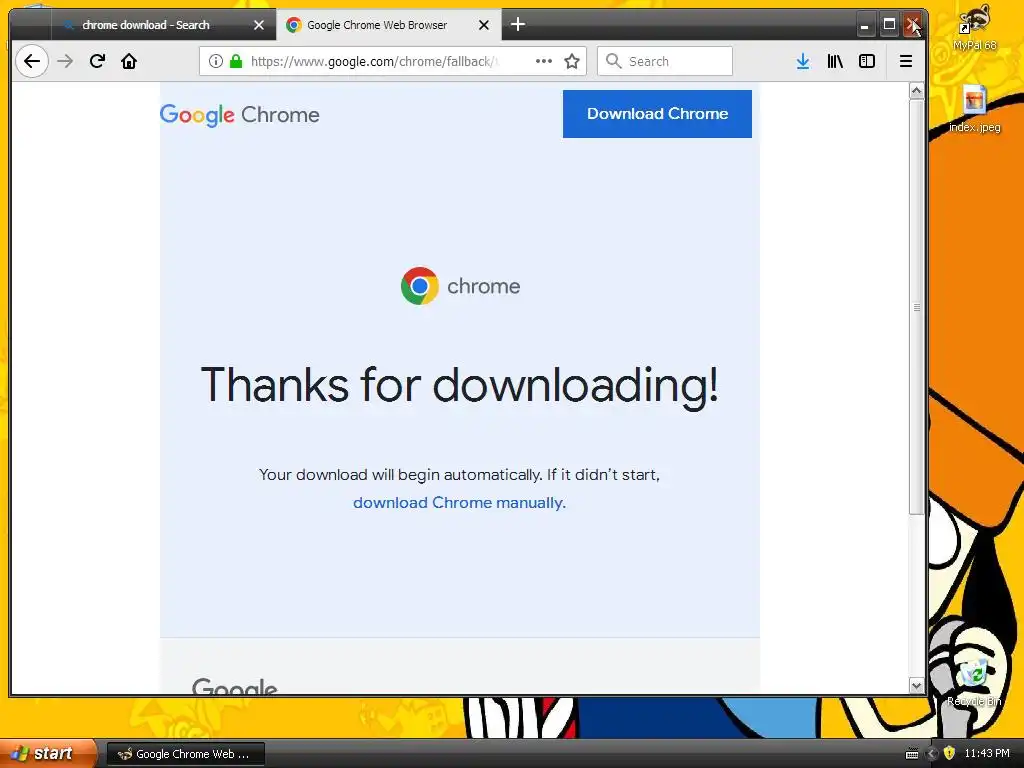Click into the Search box
The image size is (1024, 768).
tap(665, 61)
